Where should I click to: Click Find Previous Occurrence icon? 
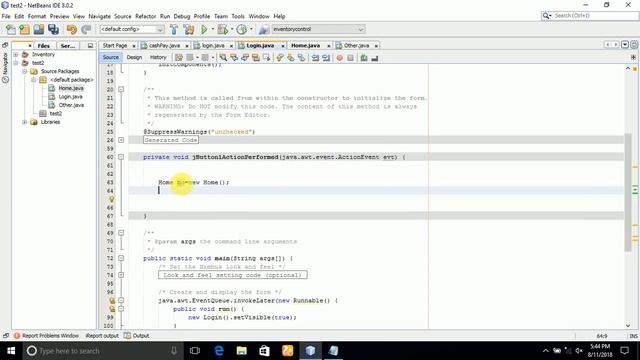[234, 58]
